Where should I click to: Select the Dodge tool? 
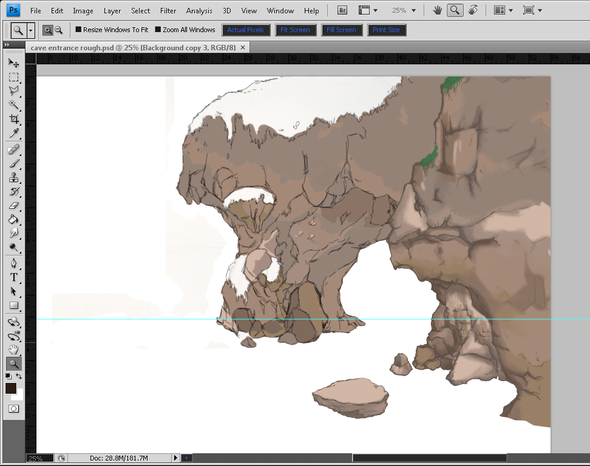pos(14,247)
